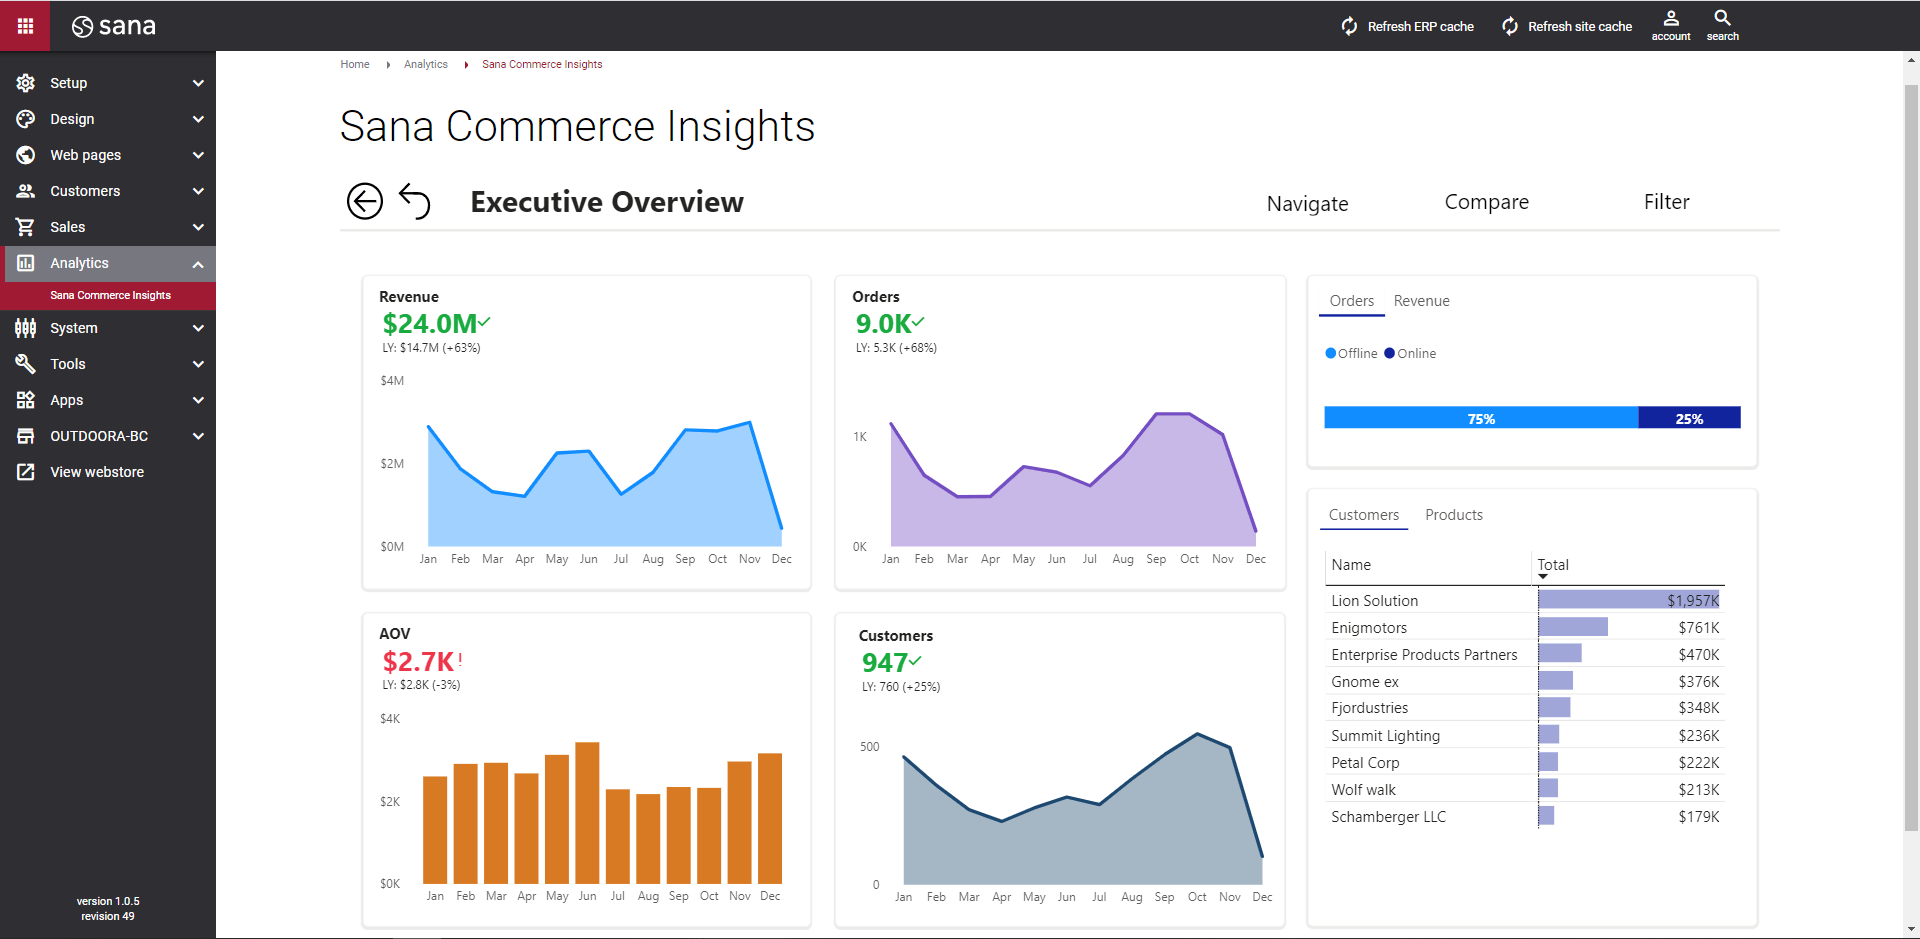This screenshot has width=1920, height=939.
Task: Click the Analytics chart icon
Action: [x=26, y=263]
